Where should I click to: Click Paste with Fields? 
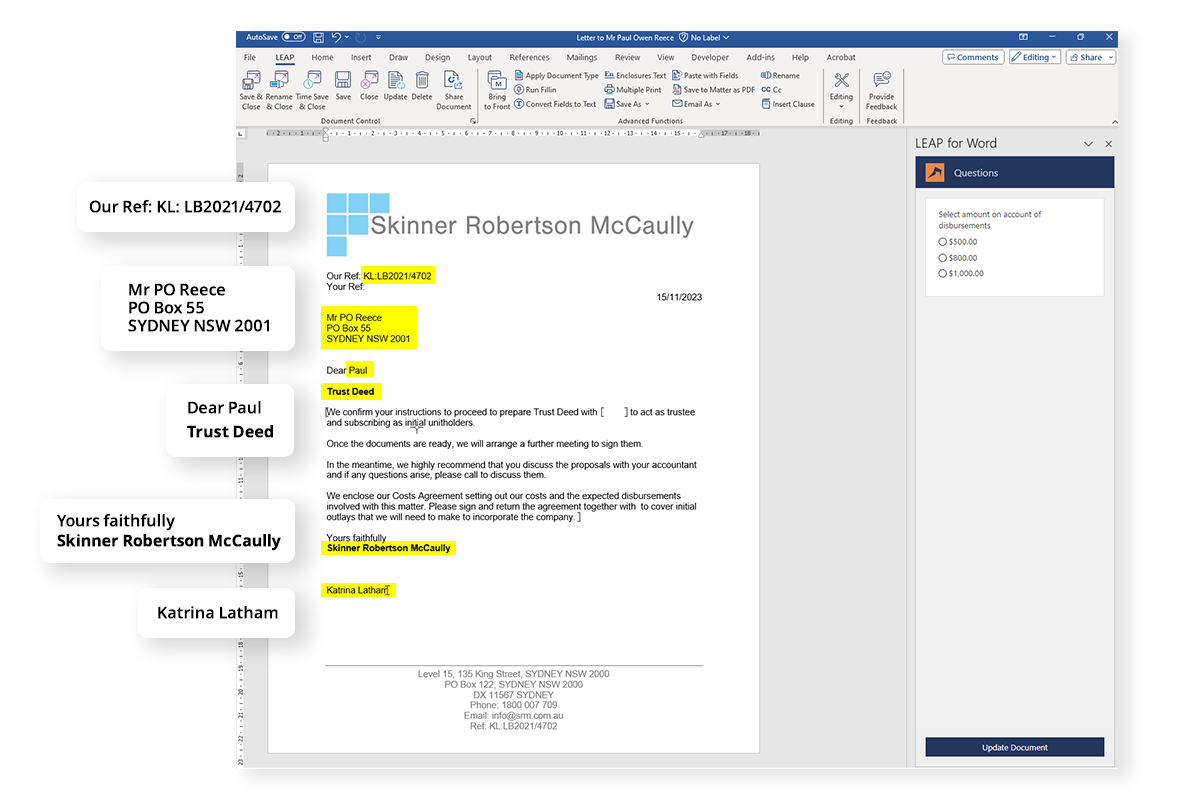pyautogui.click(x=705, y=76)
